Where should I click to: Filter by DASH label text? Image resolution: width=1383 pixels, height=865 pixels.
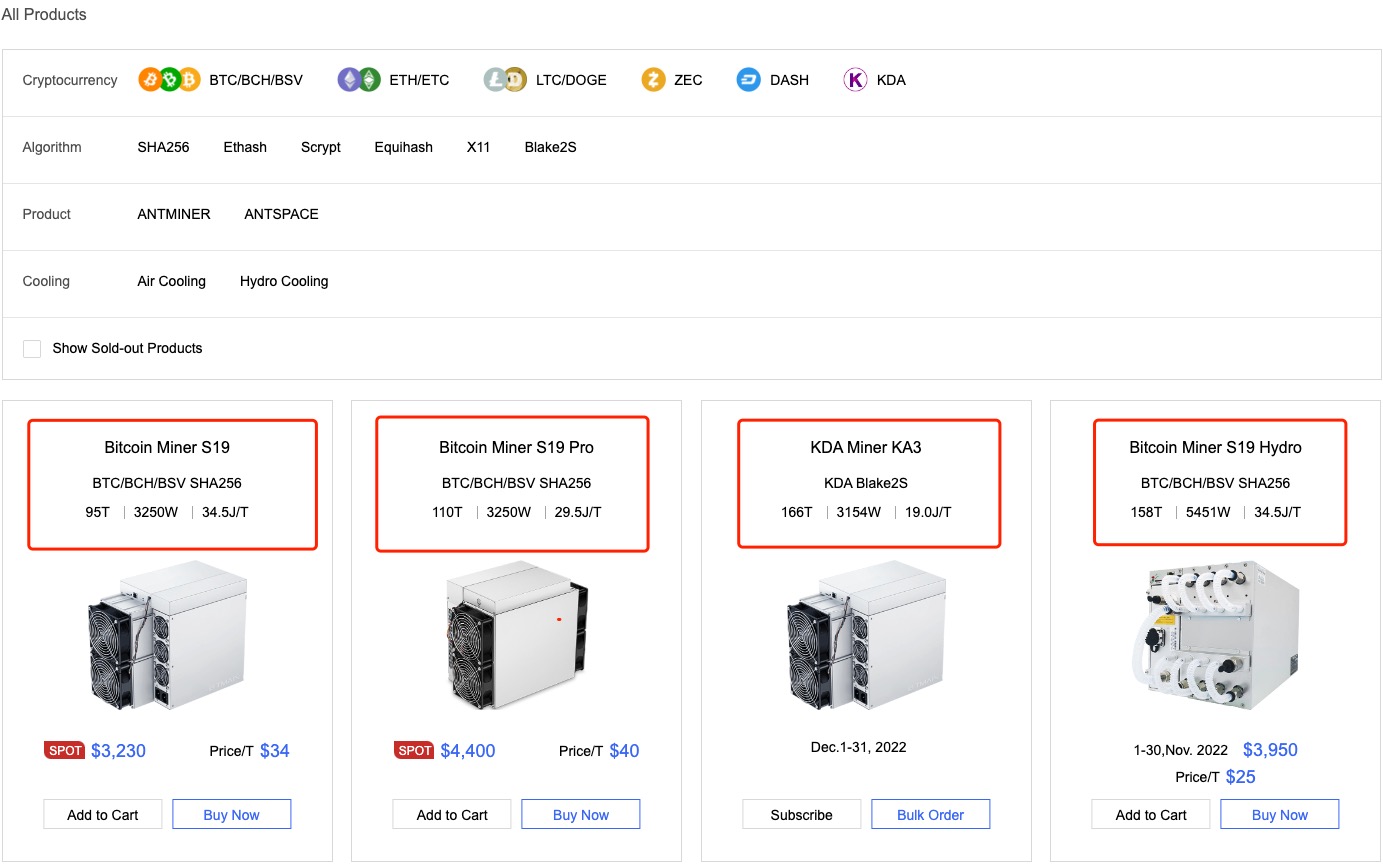(x=790, y=80)
